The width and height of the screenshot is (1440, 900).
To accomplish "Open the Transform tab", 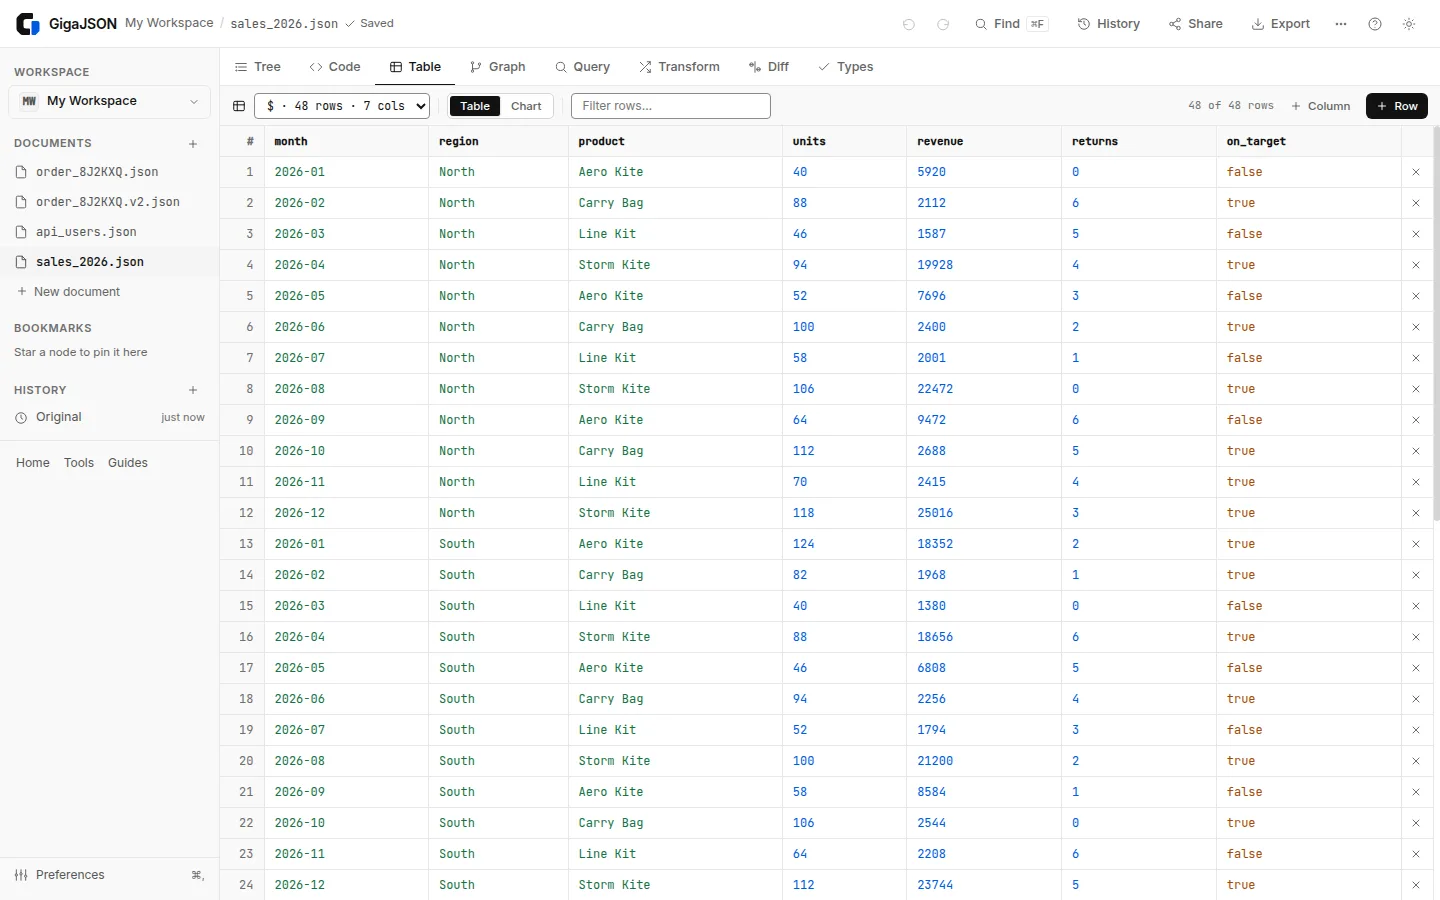I will coord(679,67).
